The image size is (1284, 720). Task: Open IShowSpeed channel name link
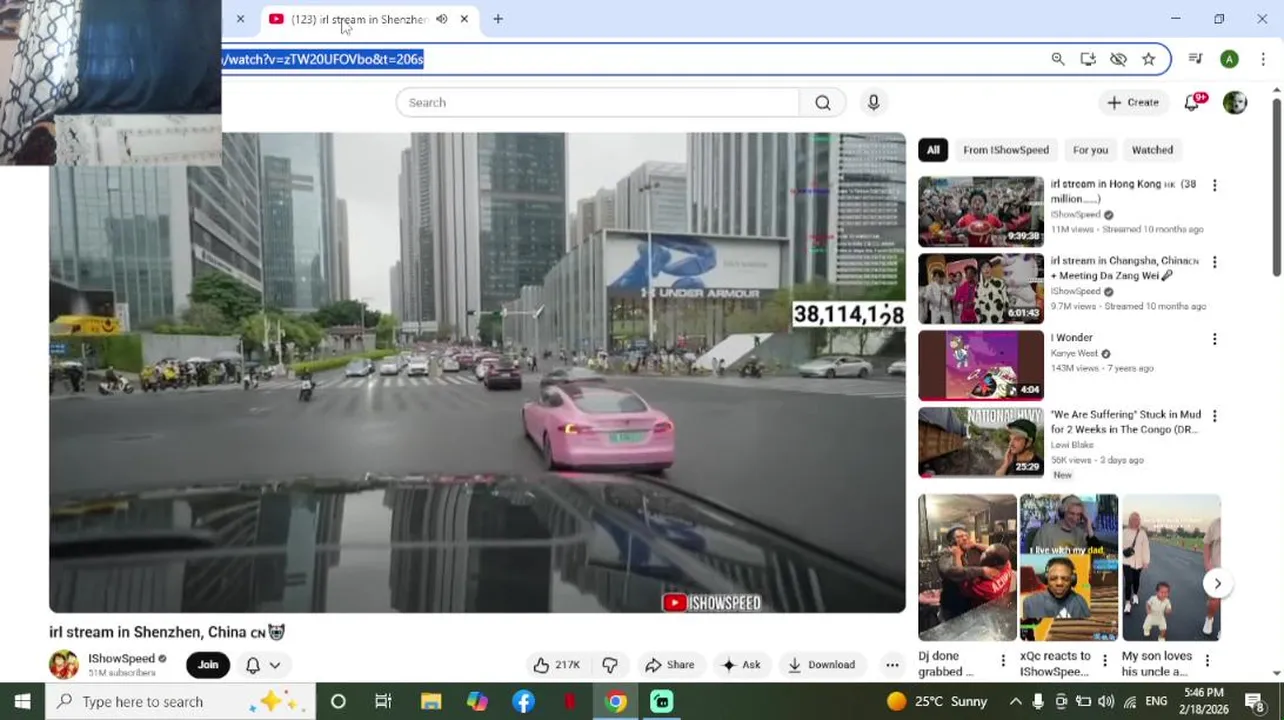pyautogui.click(x=121, y=658)
